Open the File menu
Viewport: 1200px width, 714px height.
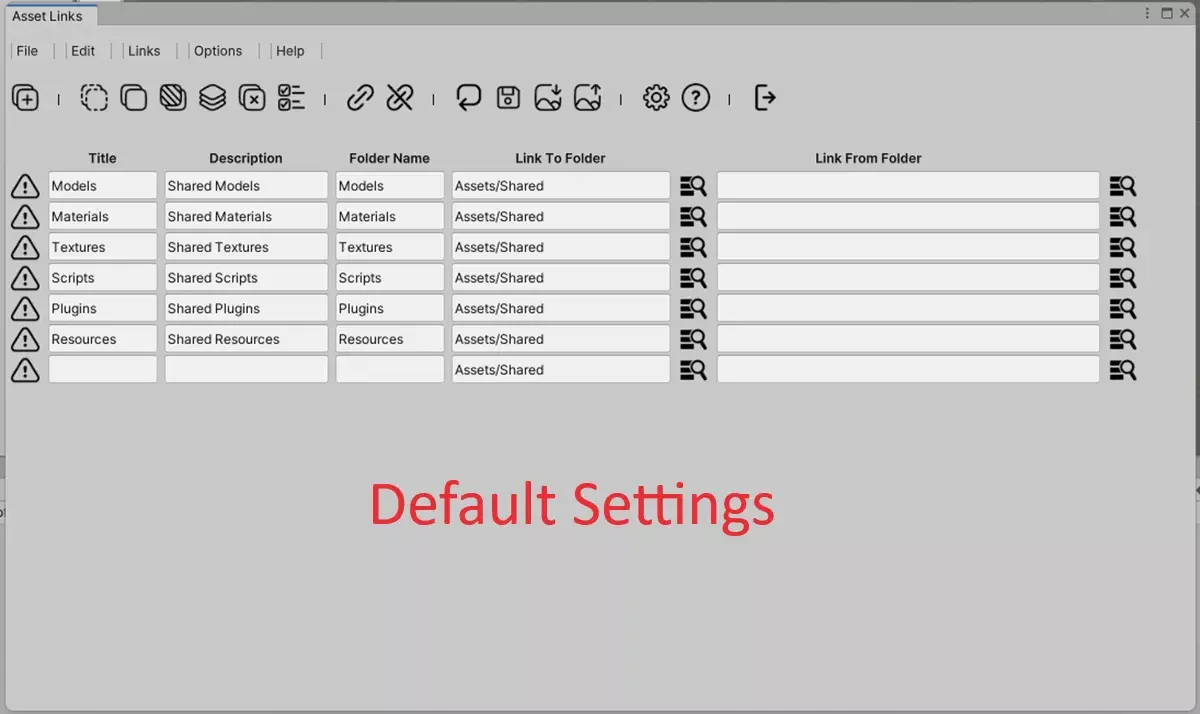click(x=27, y=51)
